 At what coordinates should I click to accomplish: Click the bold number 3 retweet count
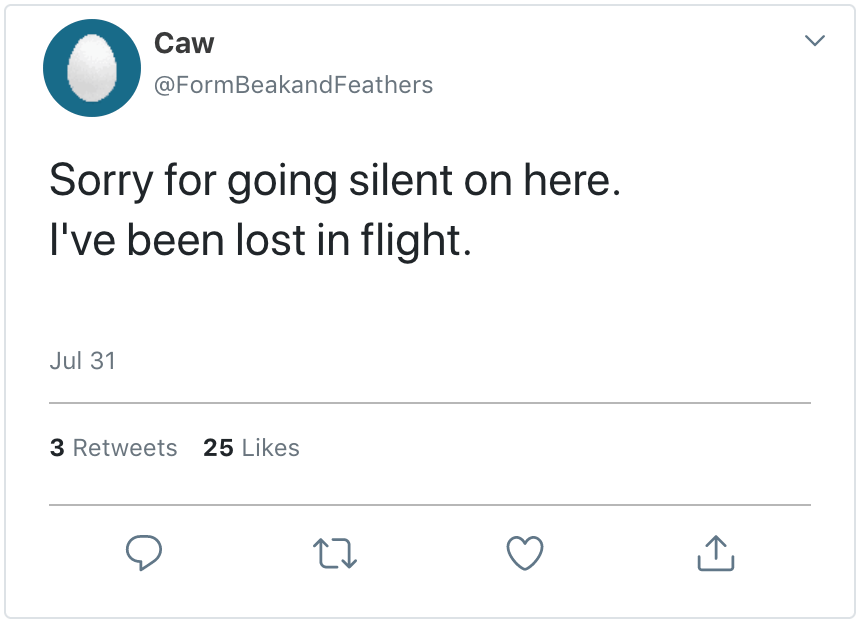click(56, 448)
